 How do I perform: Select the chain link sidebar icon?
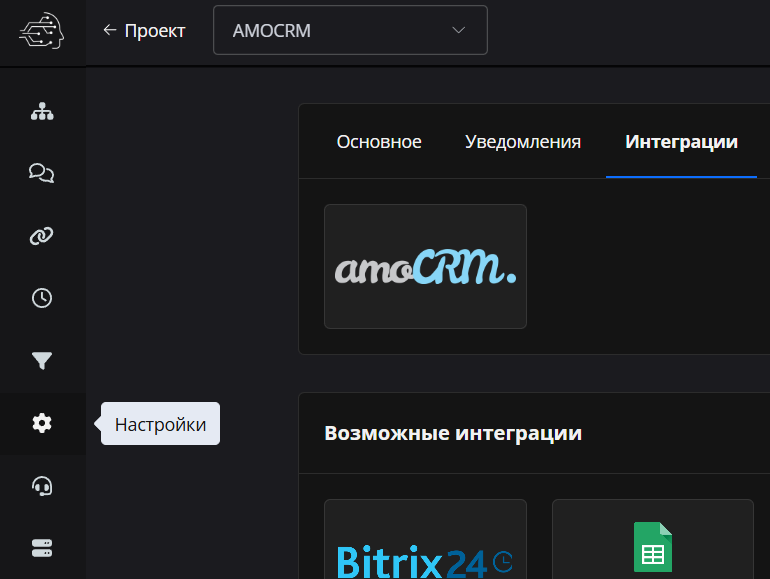coord(41,236)
